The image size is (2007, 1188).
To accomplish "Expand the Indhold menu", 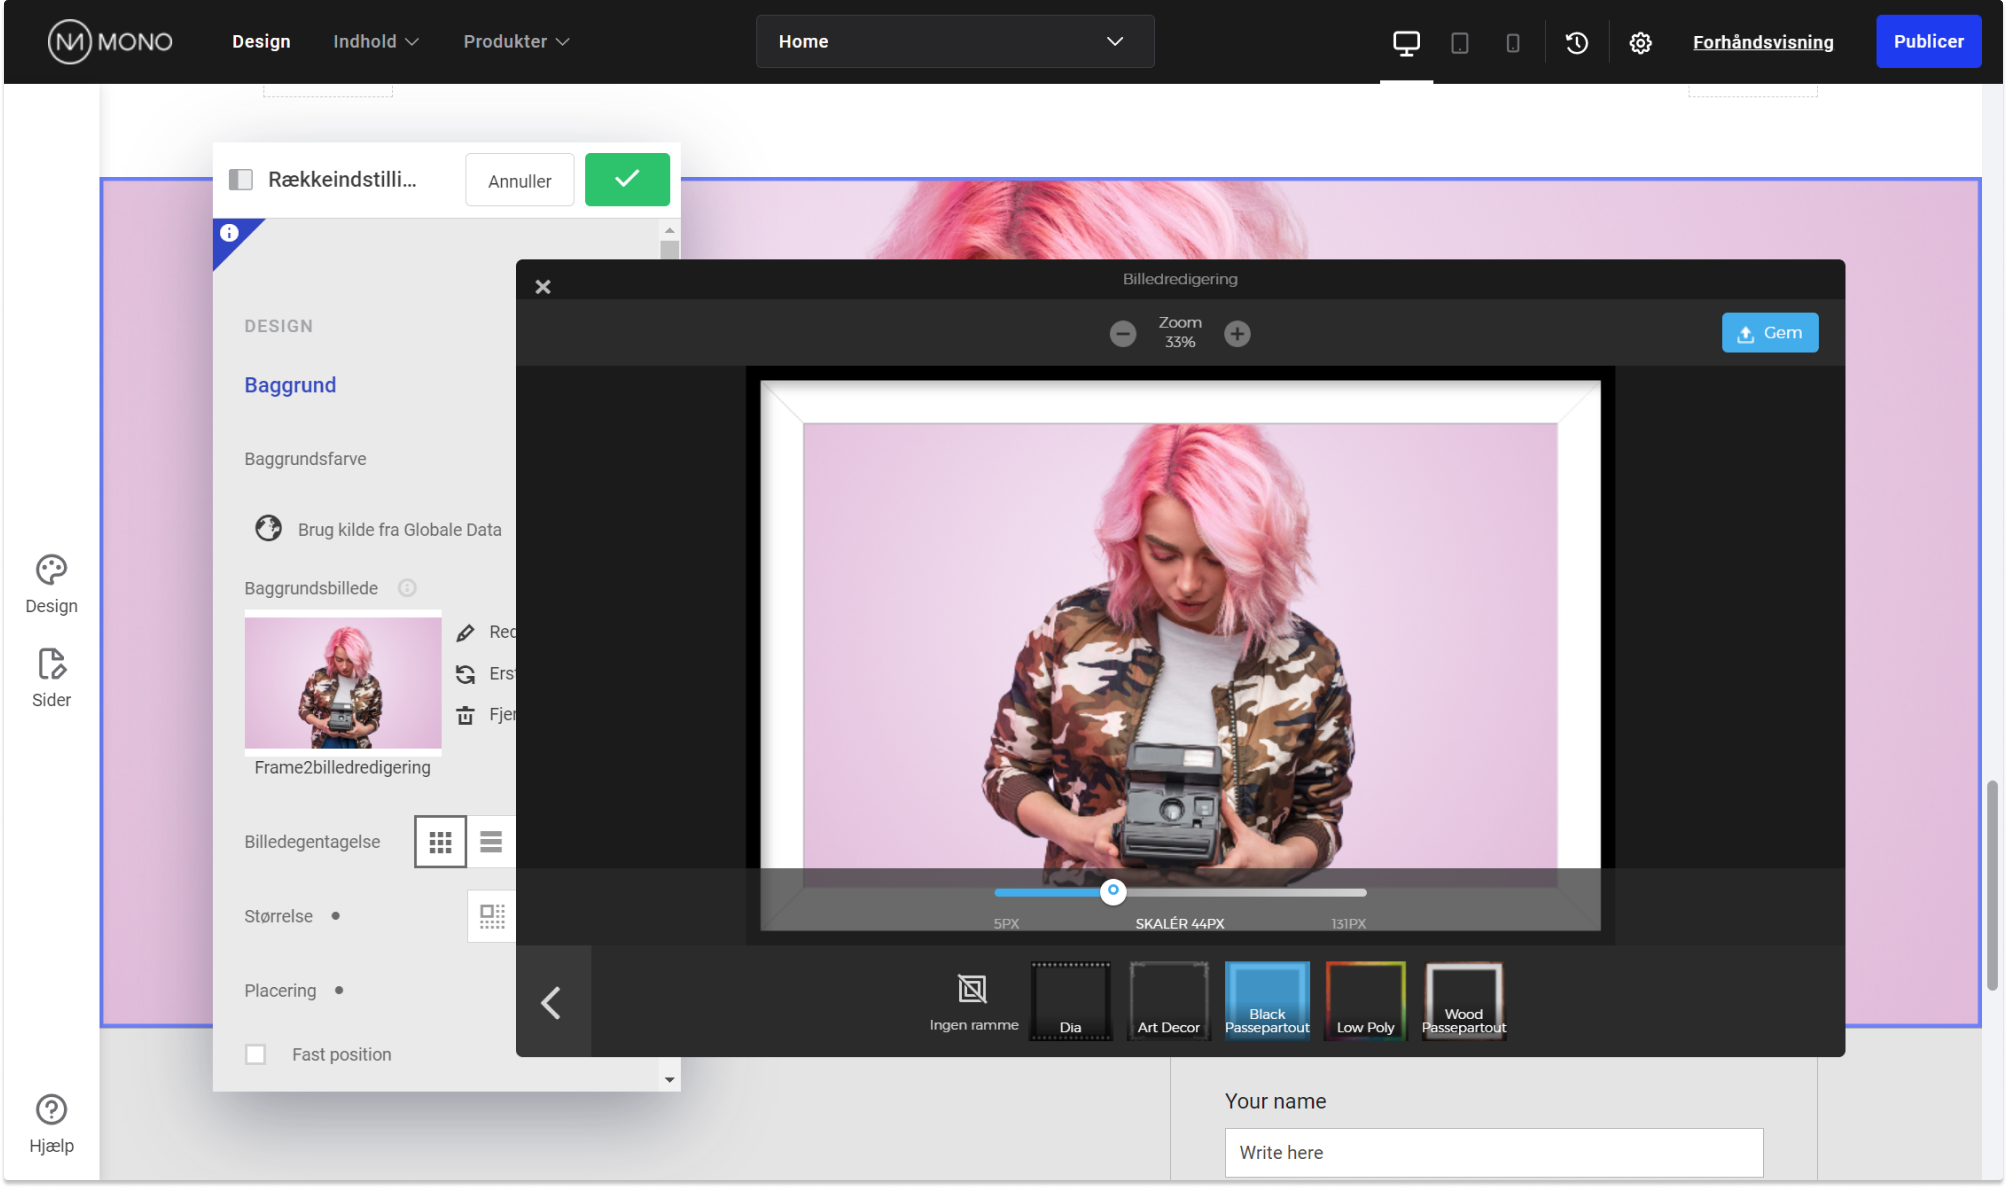I will click(x=375, y=42).
